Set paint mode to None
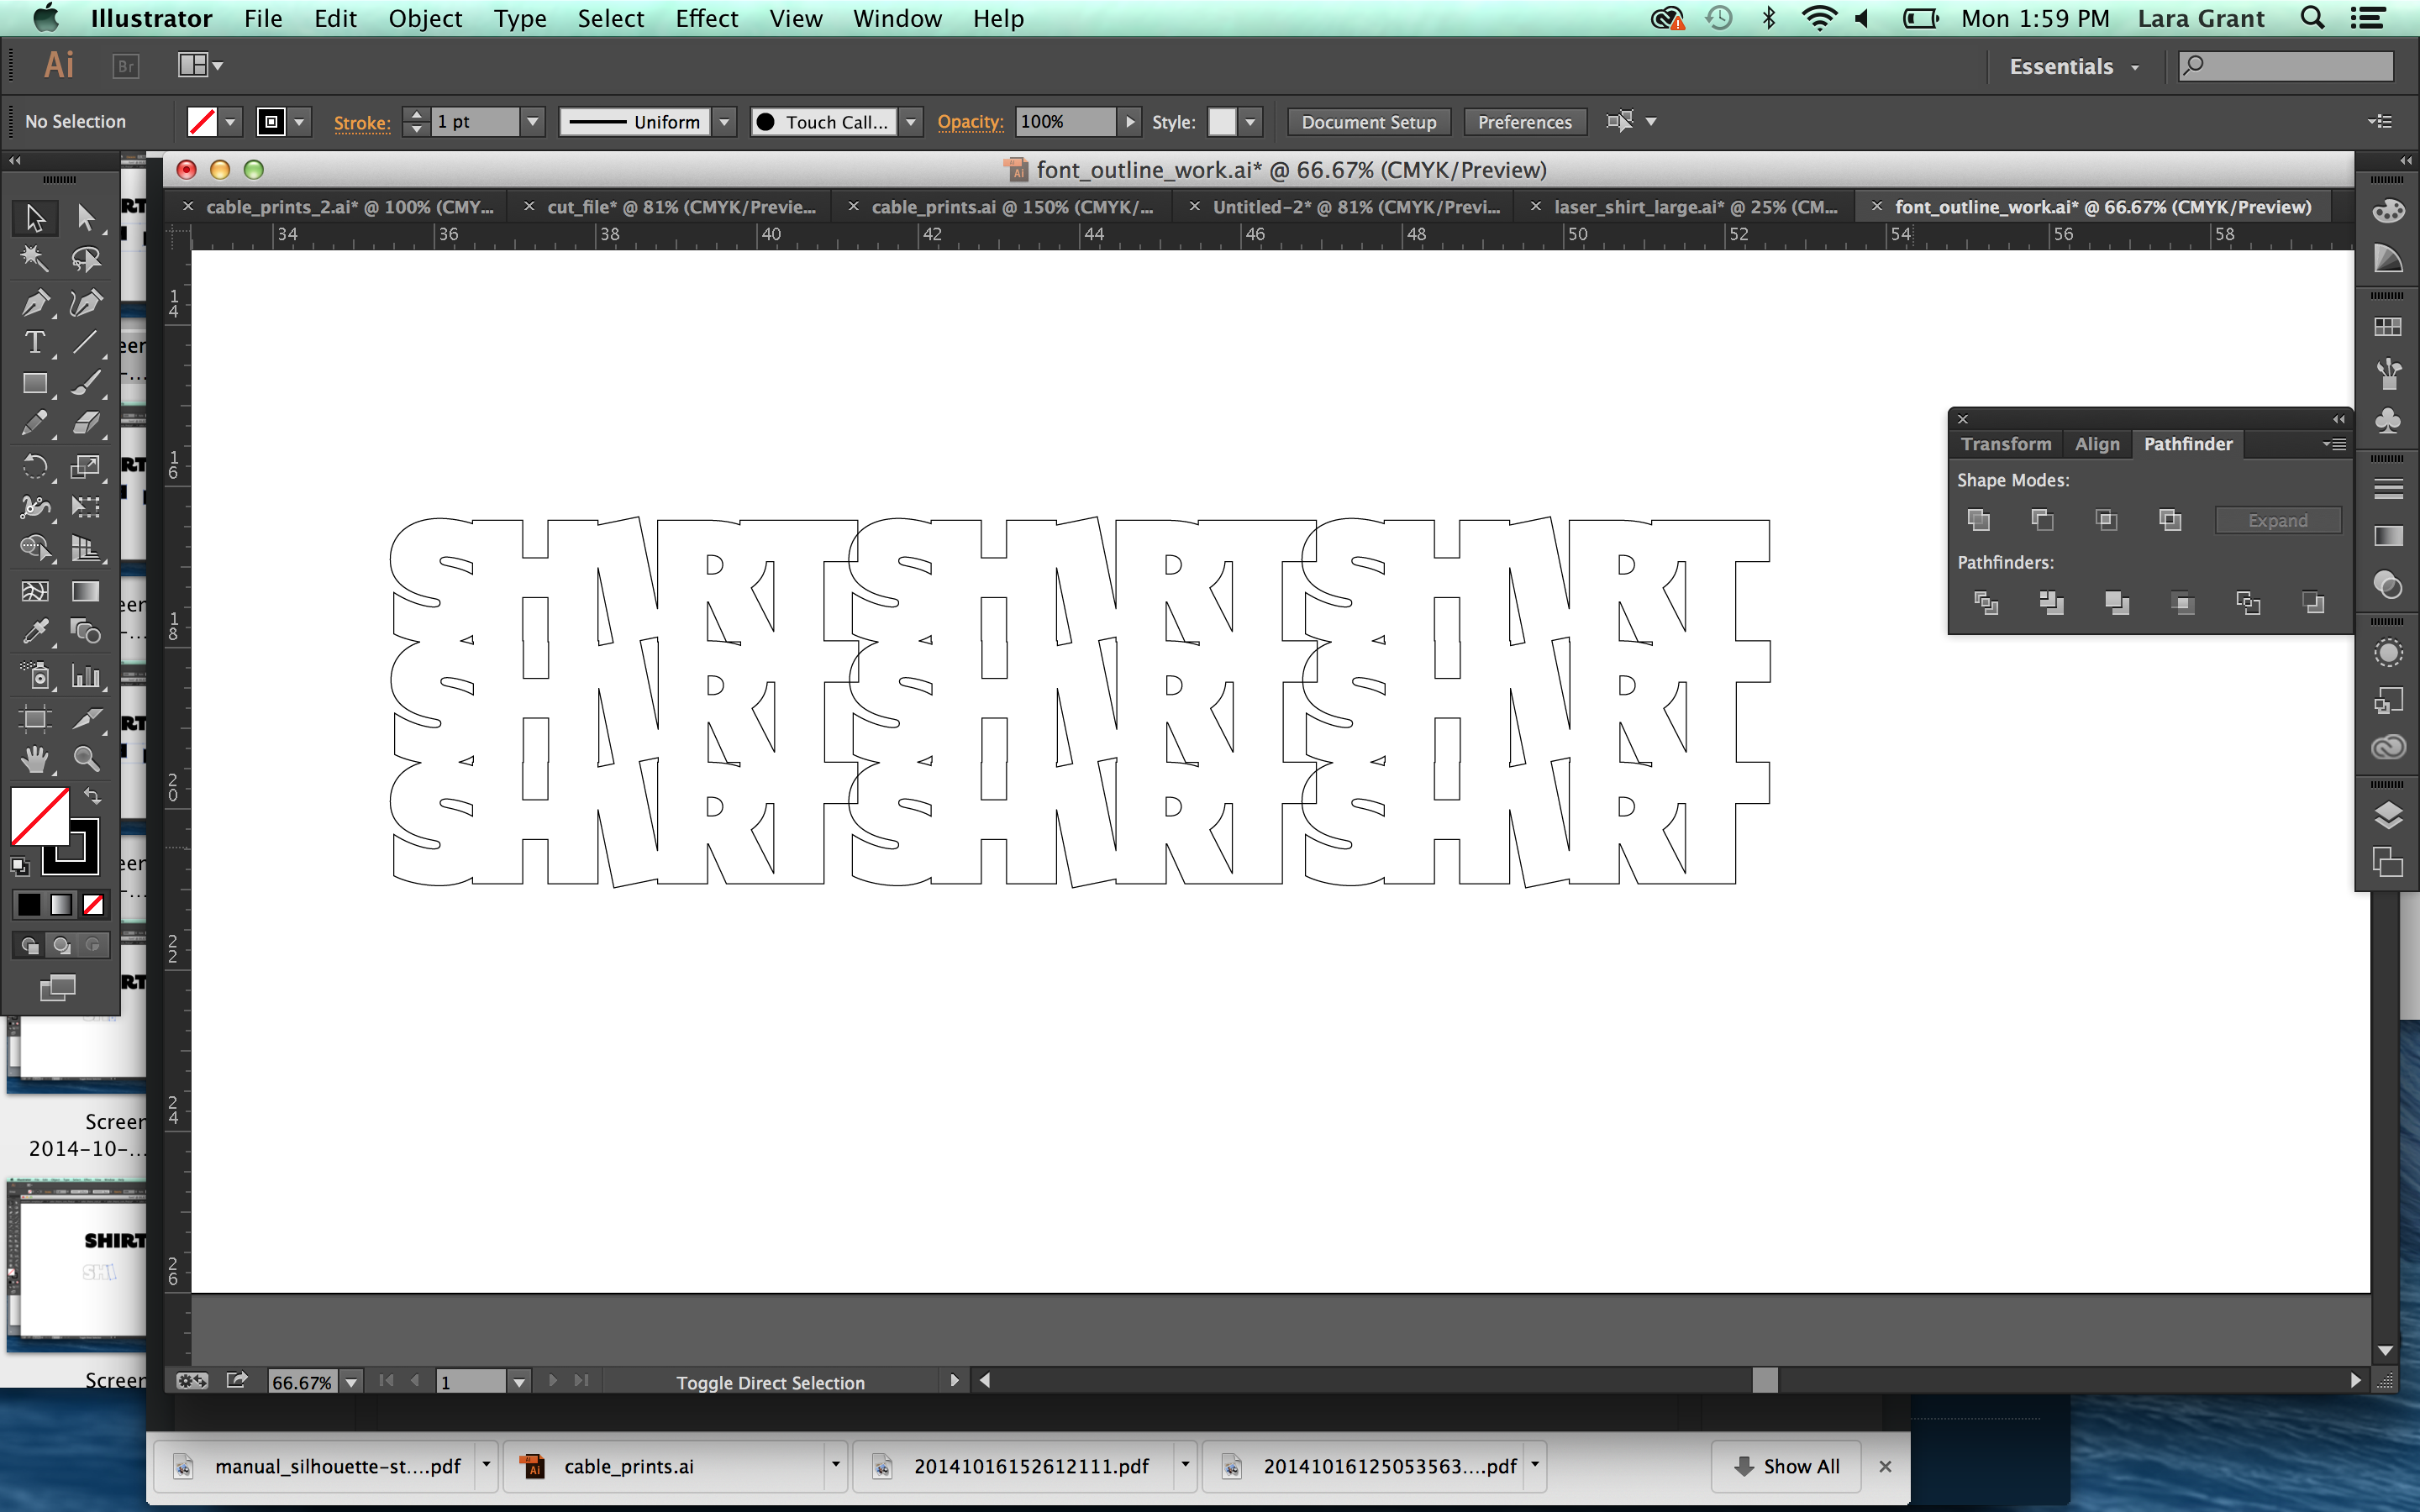Image resolution: width=2420 pixels, height=1512 pixels. coord(93,904)
